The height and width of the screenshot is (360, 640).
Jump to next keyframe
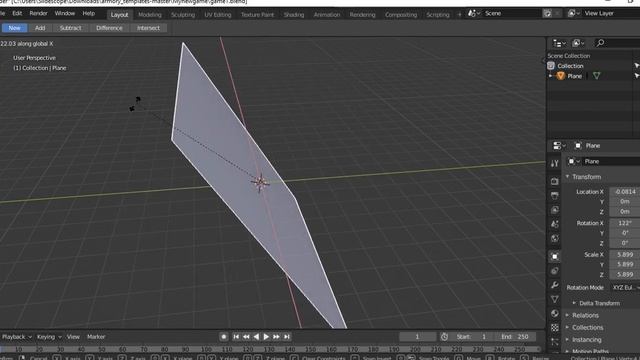276,337
